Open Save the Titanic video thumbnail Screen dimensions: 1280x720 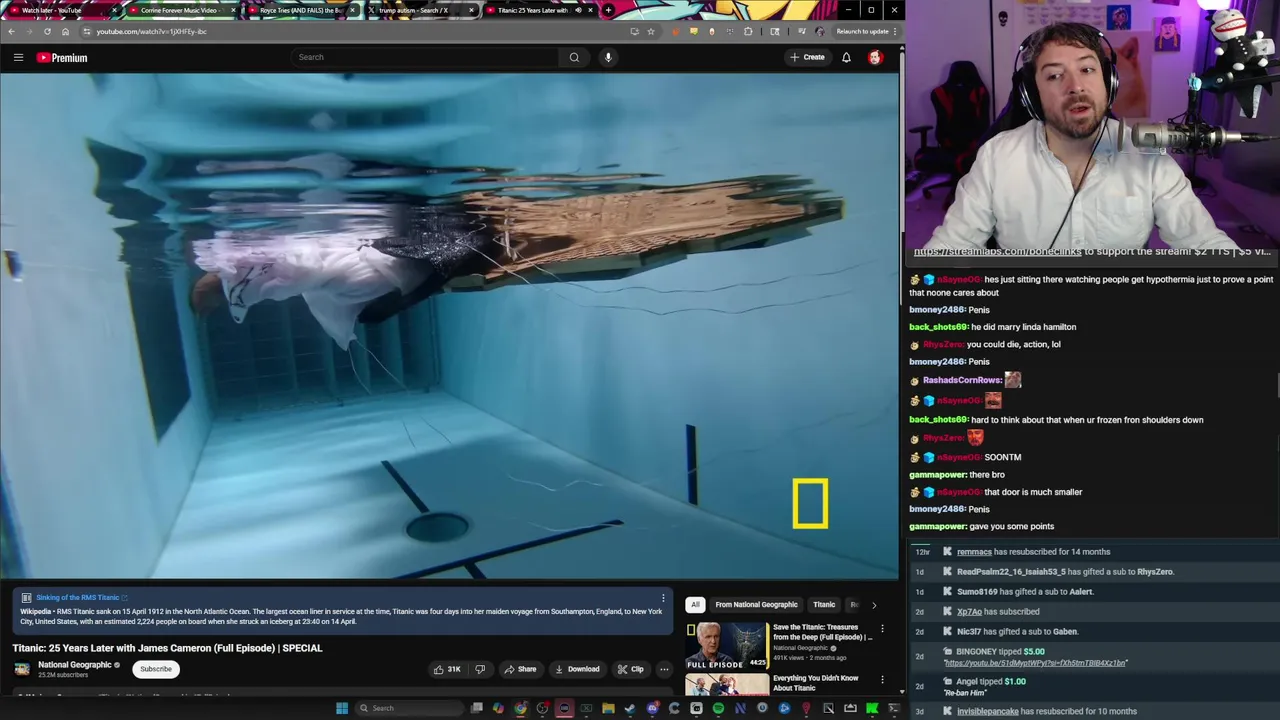pos(727,646)
